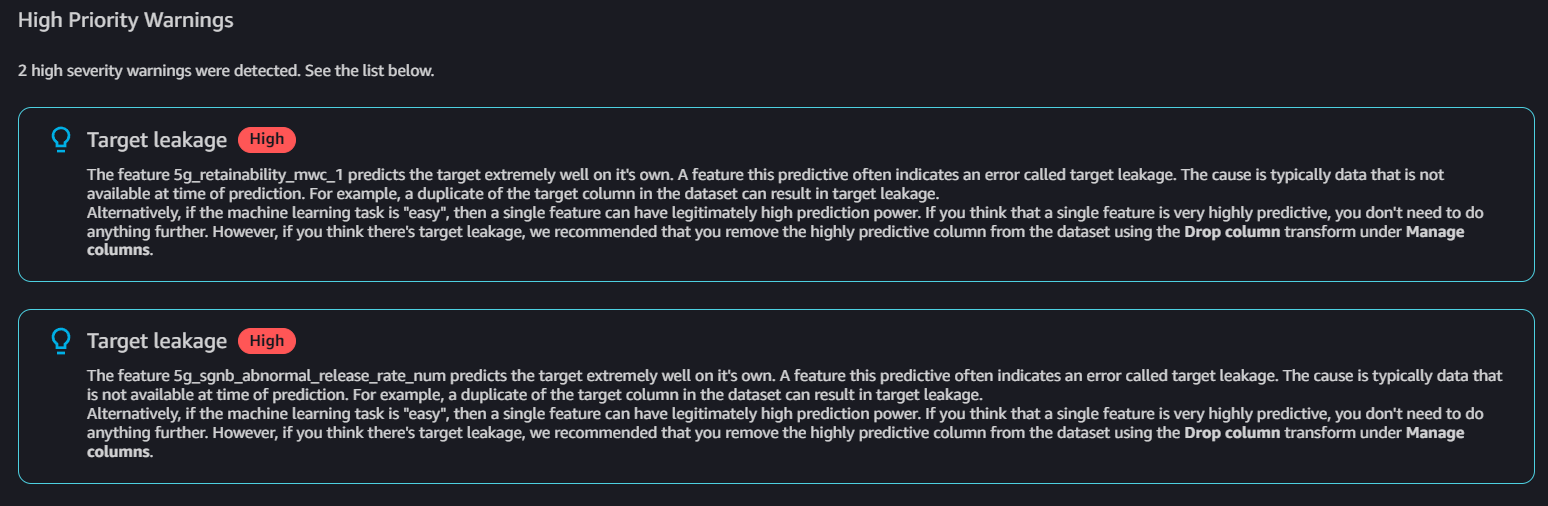Select the red High badge in the second warning
Screen dimensions: 1548x506
[267, 341]
